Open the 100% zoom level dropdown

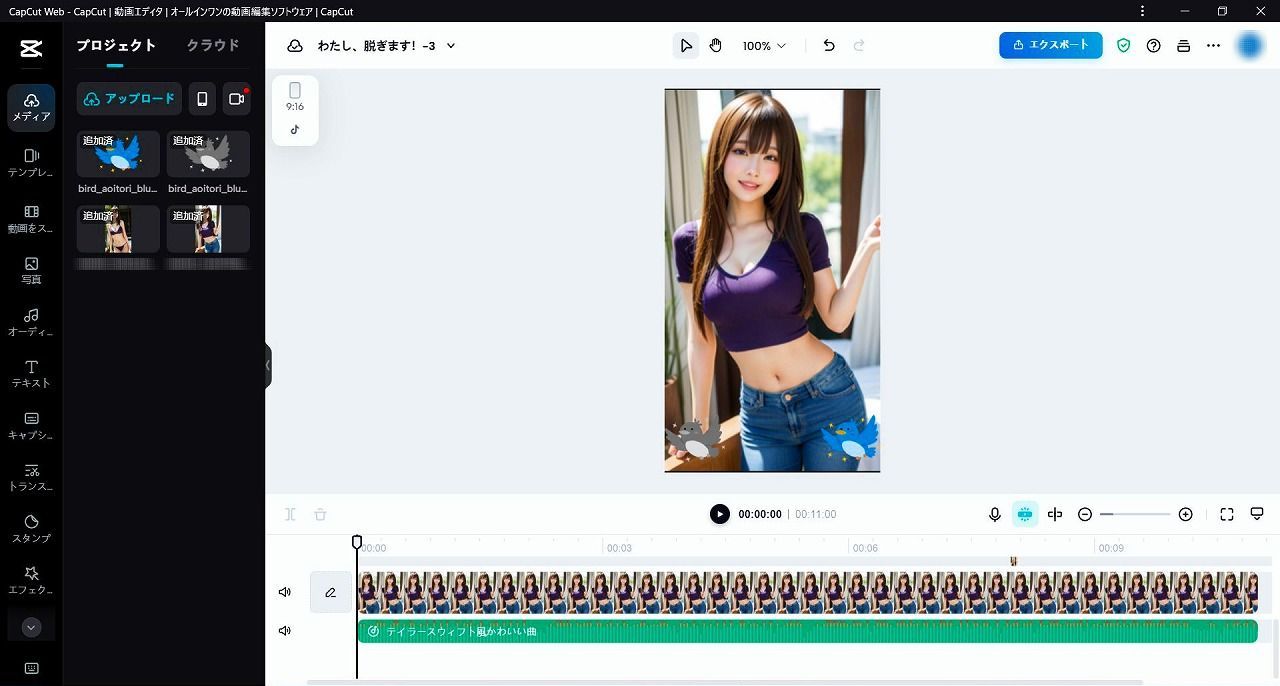coord(764,46)
